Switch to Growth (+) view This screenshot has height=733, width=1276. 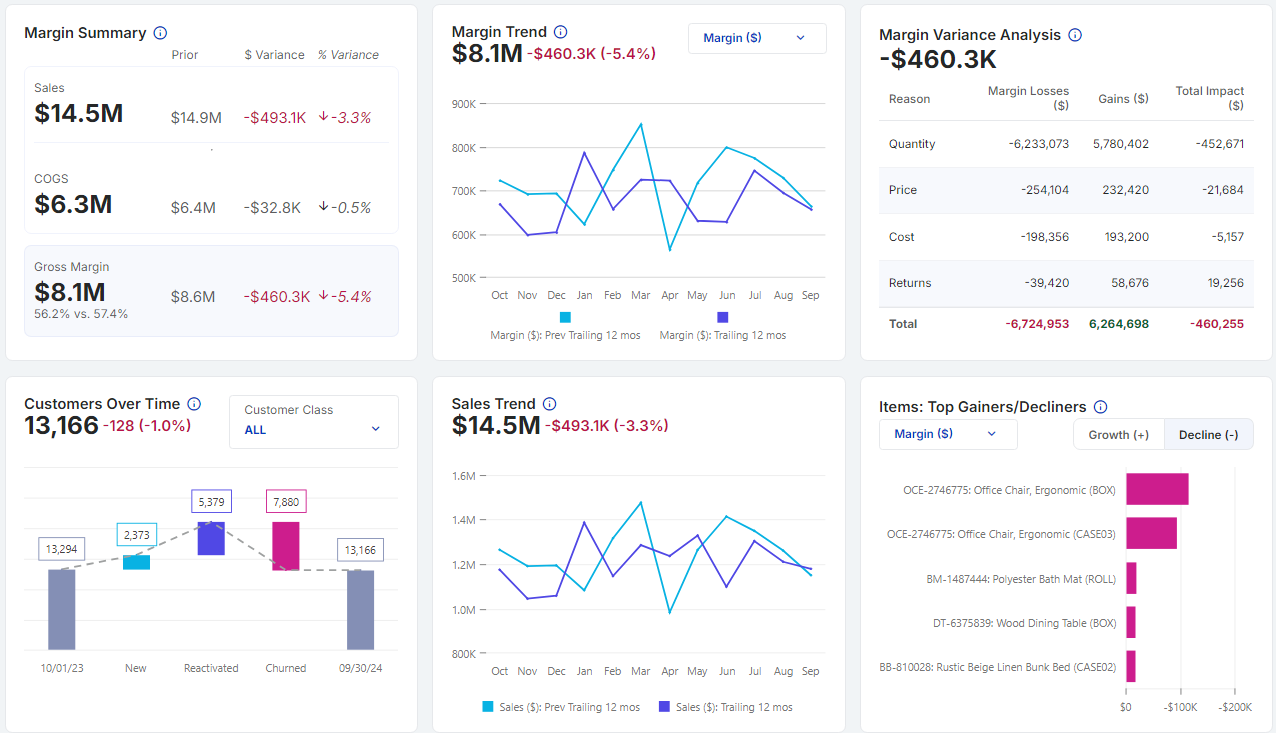point(1118,434)
